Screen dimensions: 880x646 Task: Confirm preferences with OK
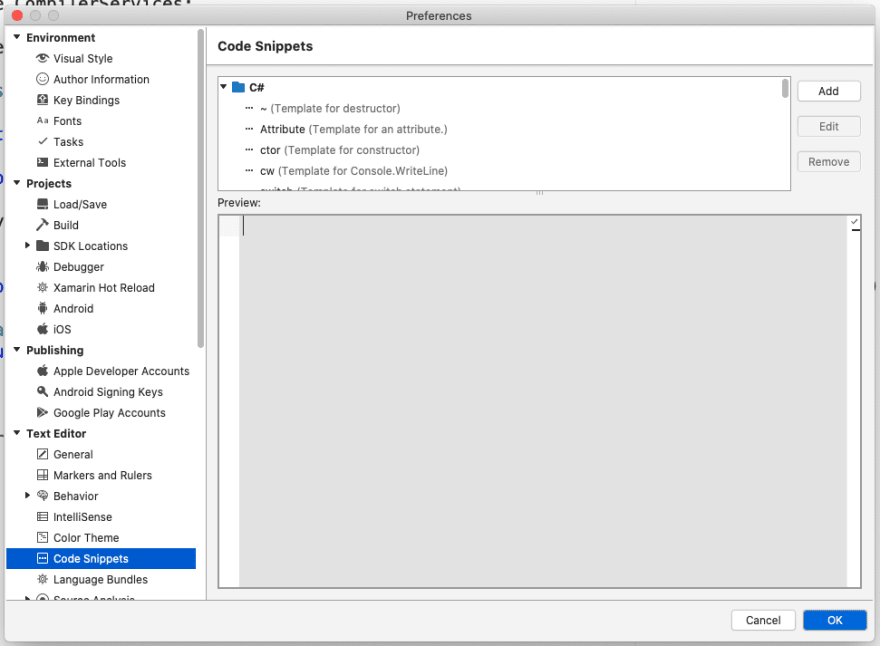pyautogui.click(x=835, y=620)
